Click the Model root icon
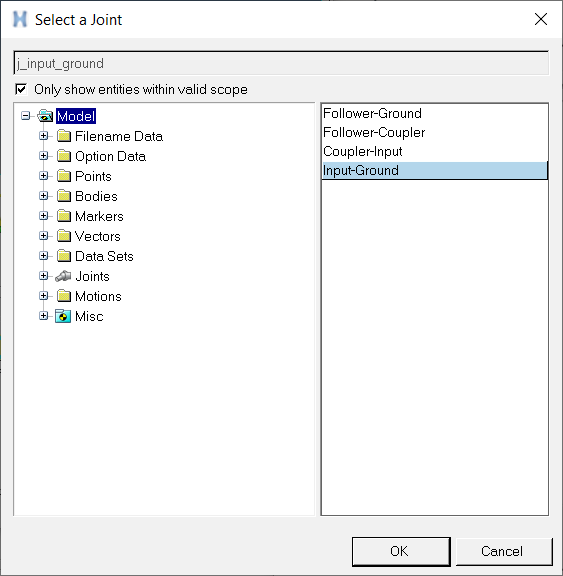The height and width of the screenshot is (576, 563). (45, 116)
